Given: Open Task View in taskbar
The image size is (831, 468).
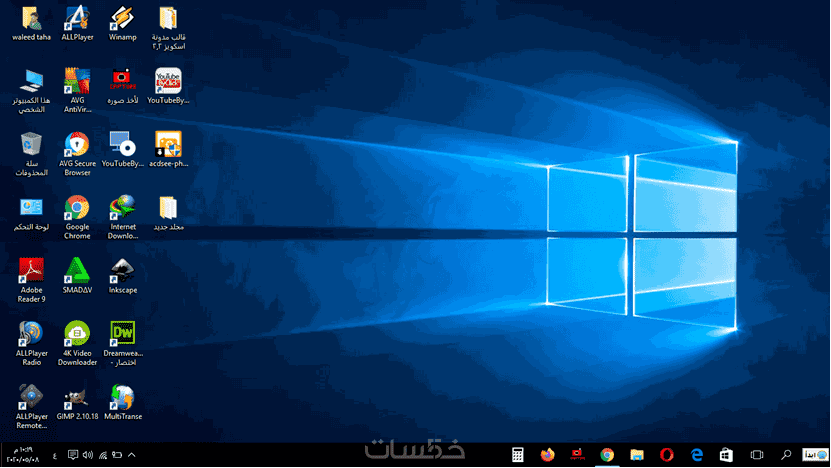Looking at the screenshot, I should click(757, 455).
